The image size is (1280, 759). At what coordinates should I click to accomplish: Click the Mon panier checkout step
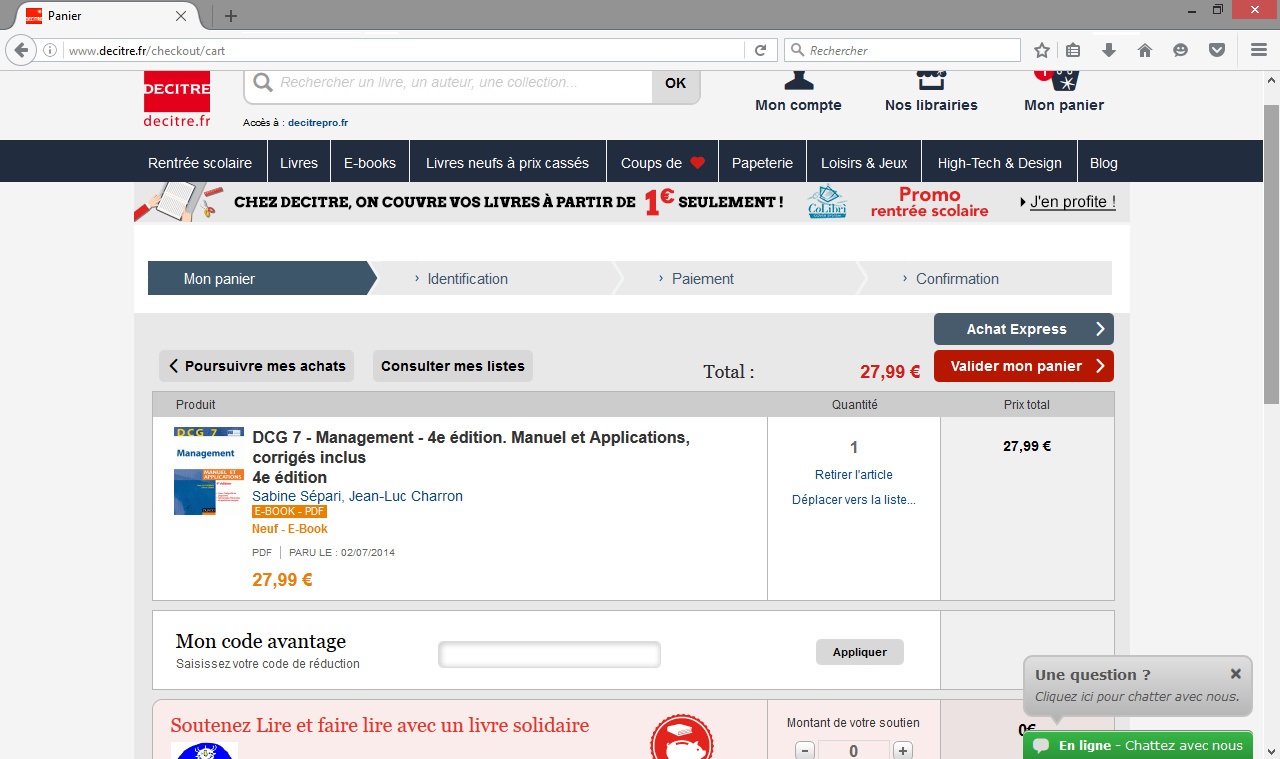pos(262,279)
